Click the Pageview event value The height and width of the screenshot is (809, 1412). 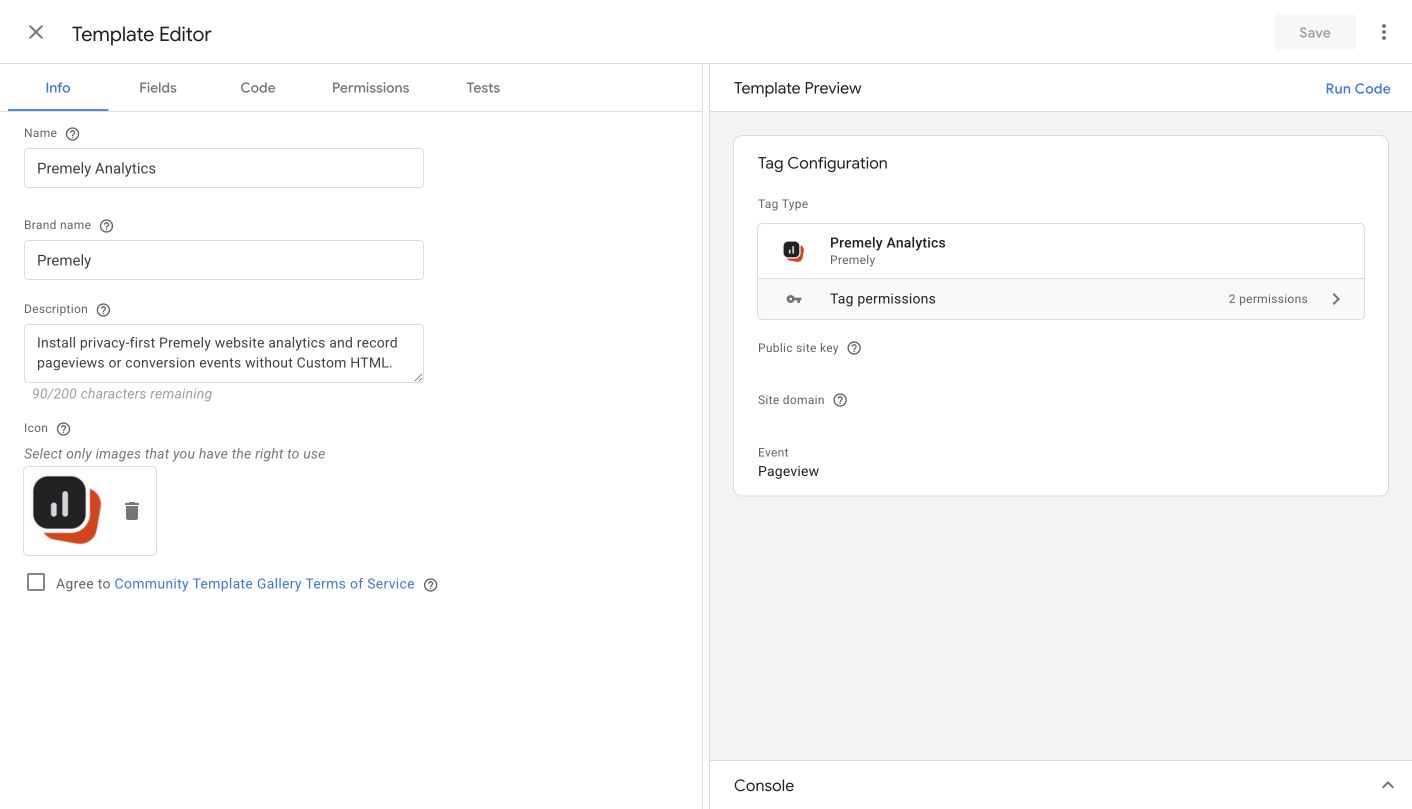click(x=788, y=471)
